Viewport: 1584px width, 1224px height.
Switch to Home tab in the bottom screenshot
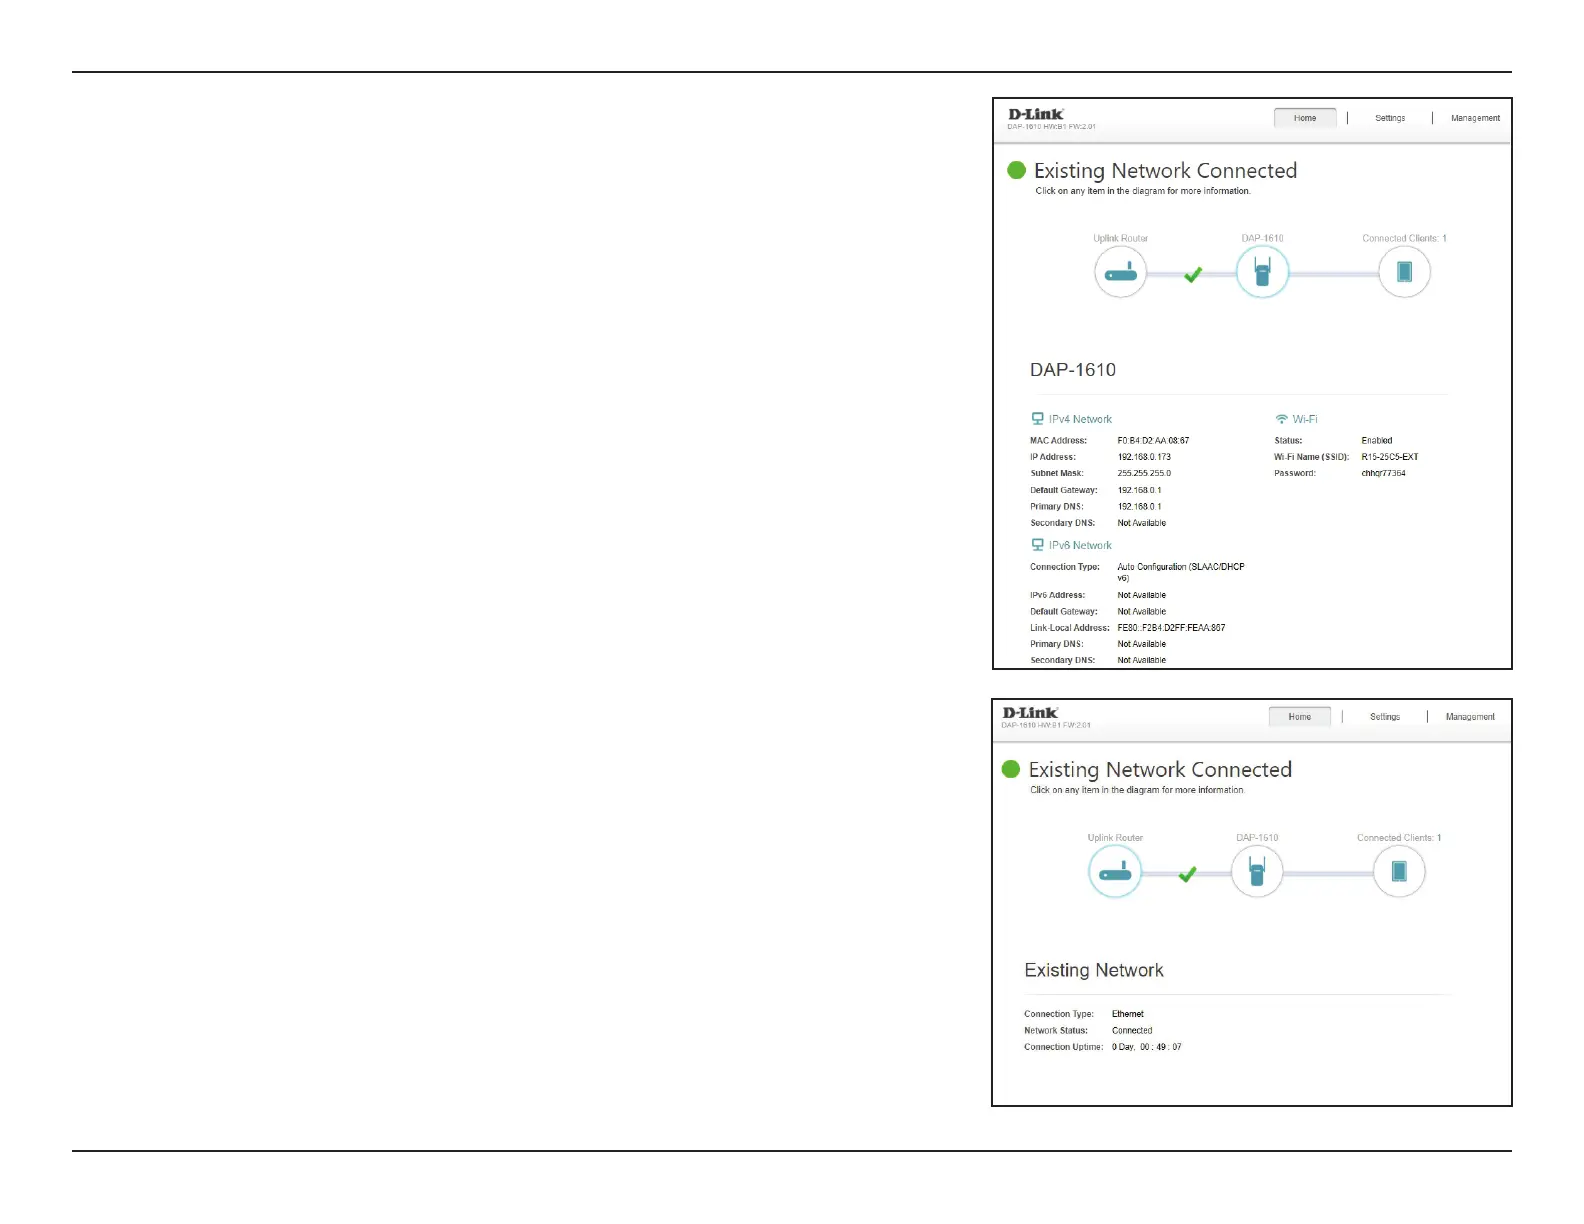tap(1300, 717)
